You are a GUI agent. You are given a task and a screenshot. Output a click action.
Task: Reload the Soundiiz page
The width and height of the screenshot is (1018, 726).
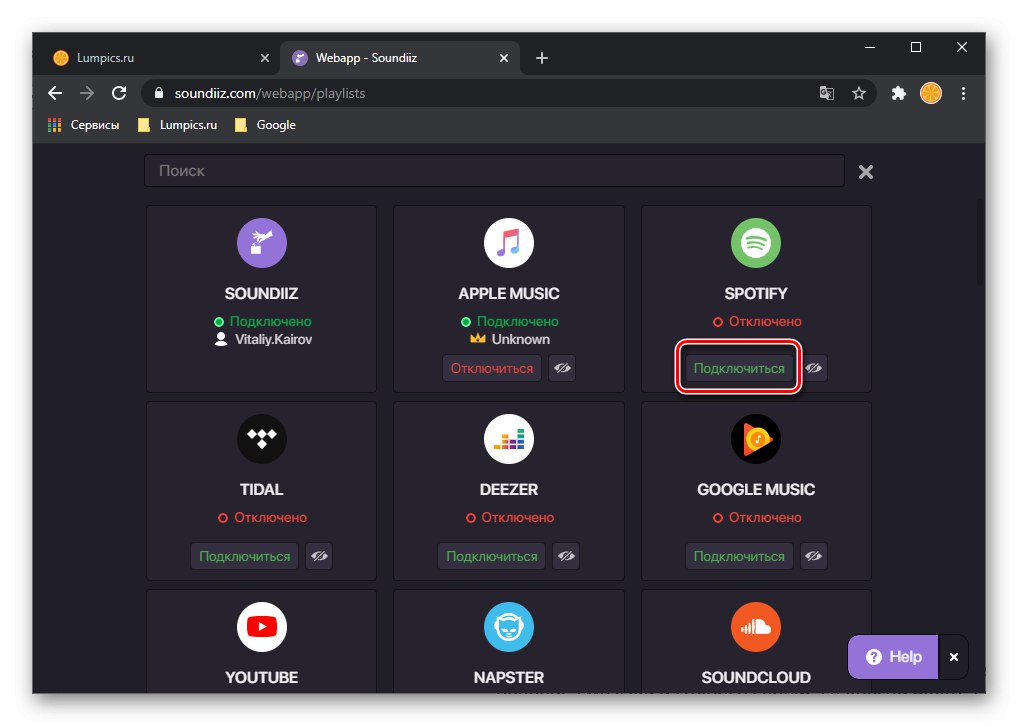point(119,94)
